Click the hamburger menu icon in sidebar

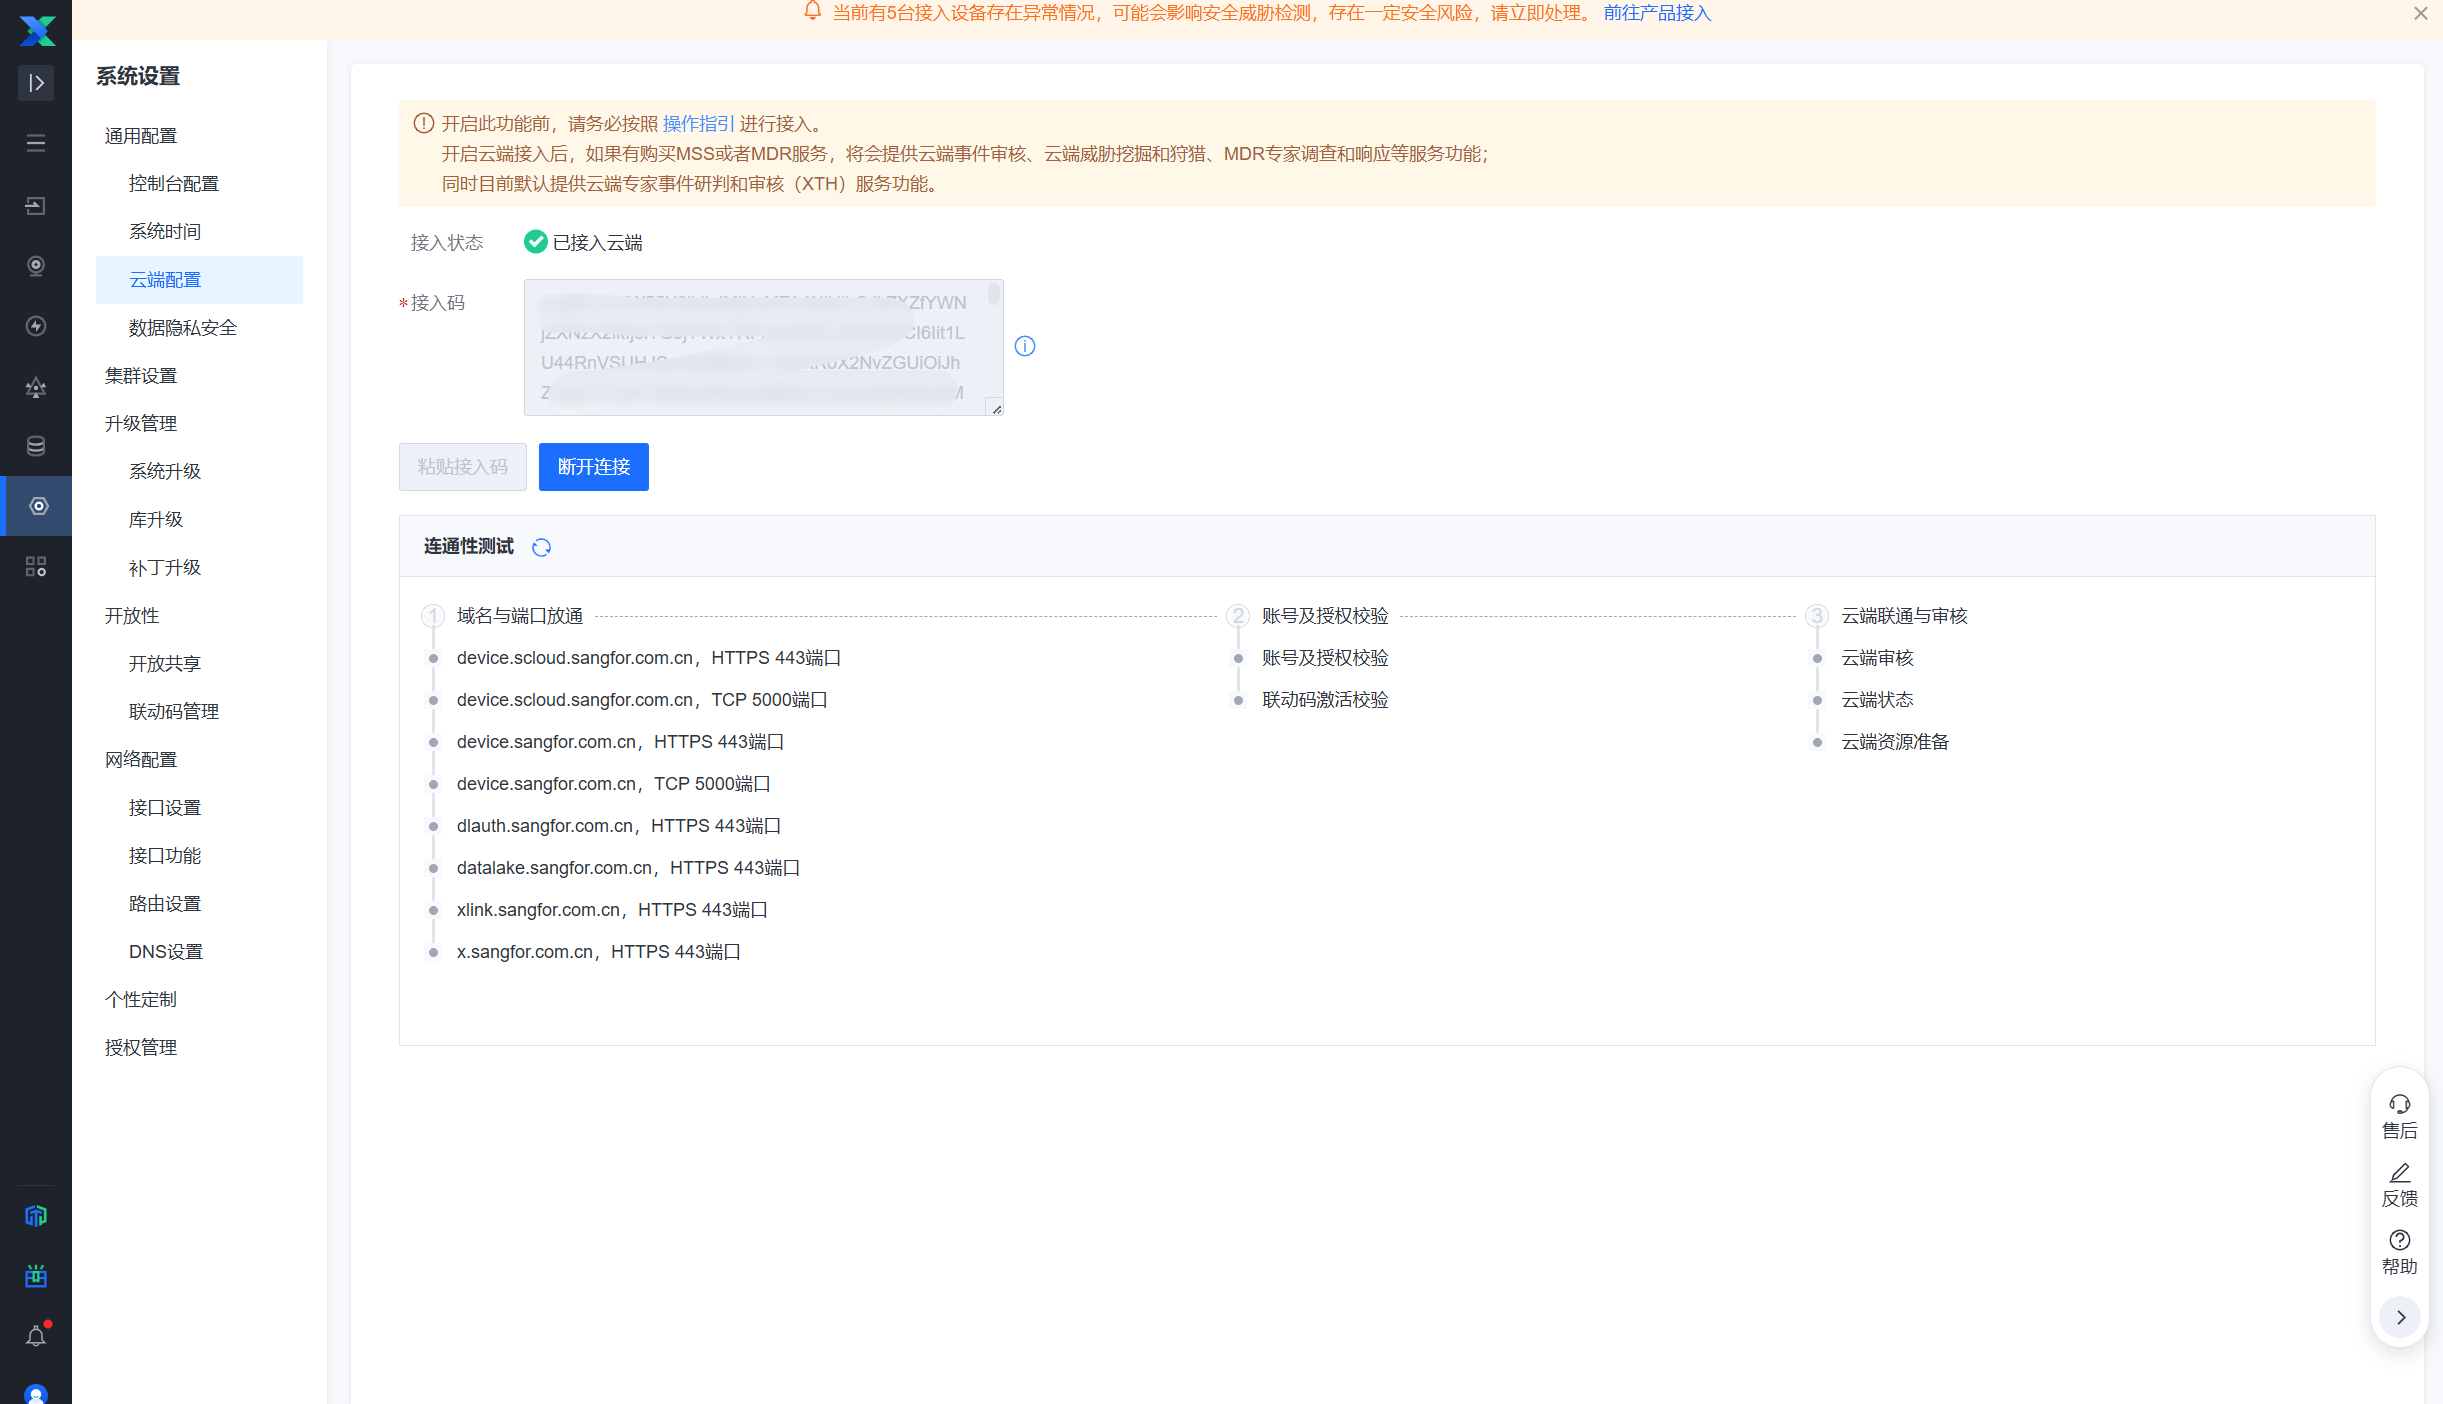(x=36, y=143)
